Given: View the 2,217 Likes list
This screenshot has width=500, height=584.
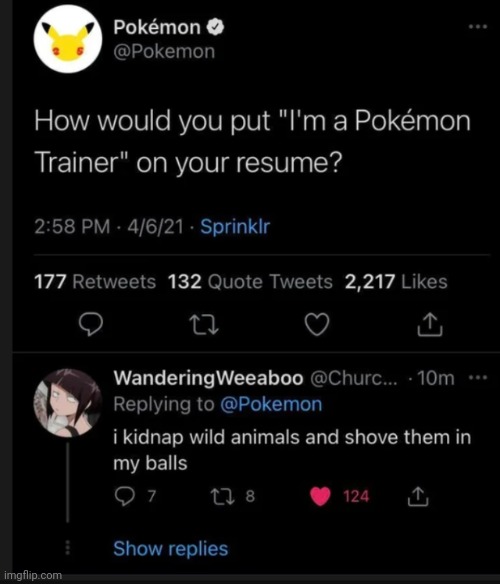Looking at the screenshot, I should point(396,282).
